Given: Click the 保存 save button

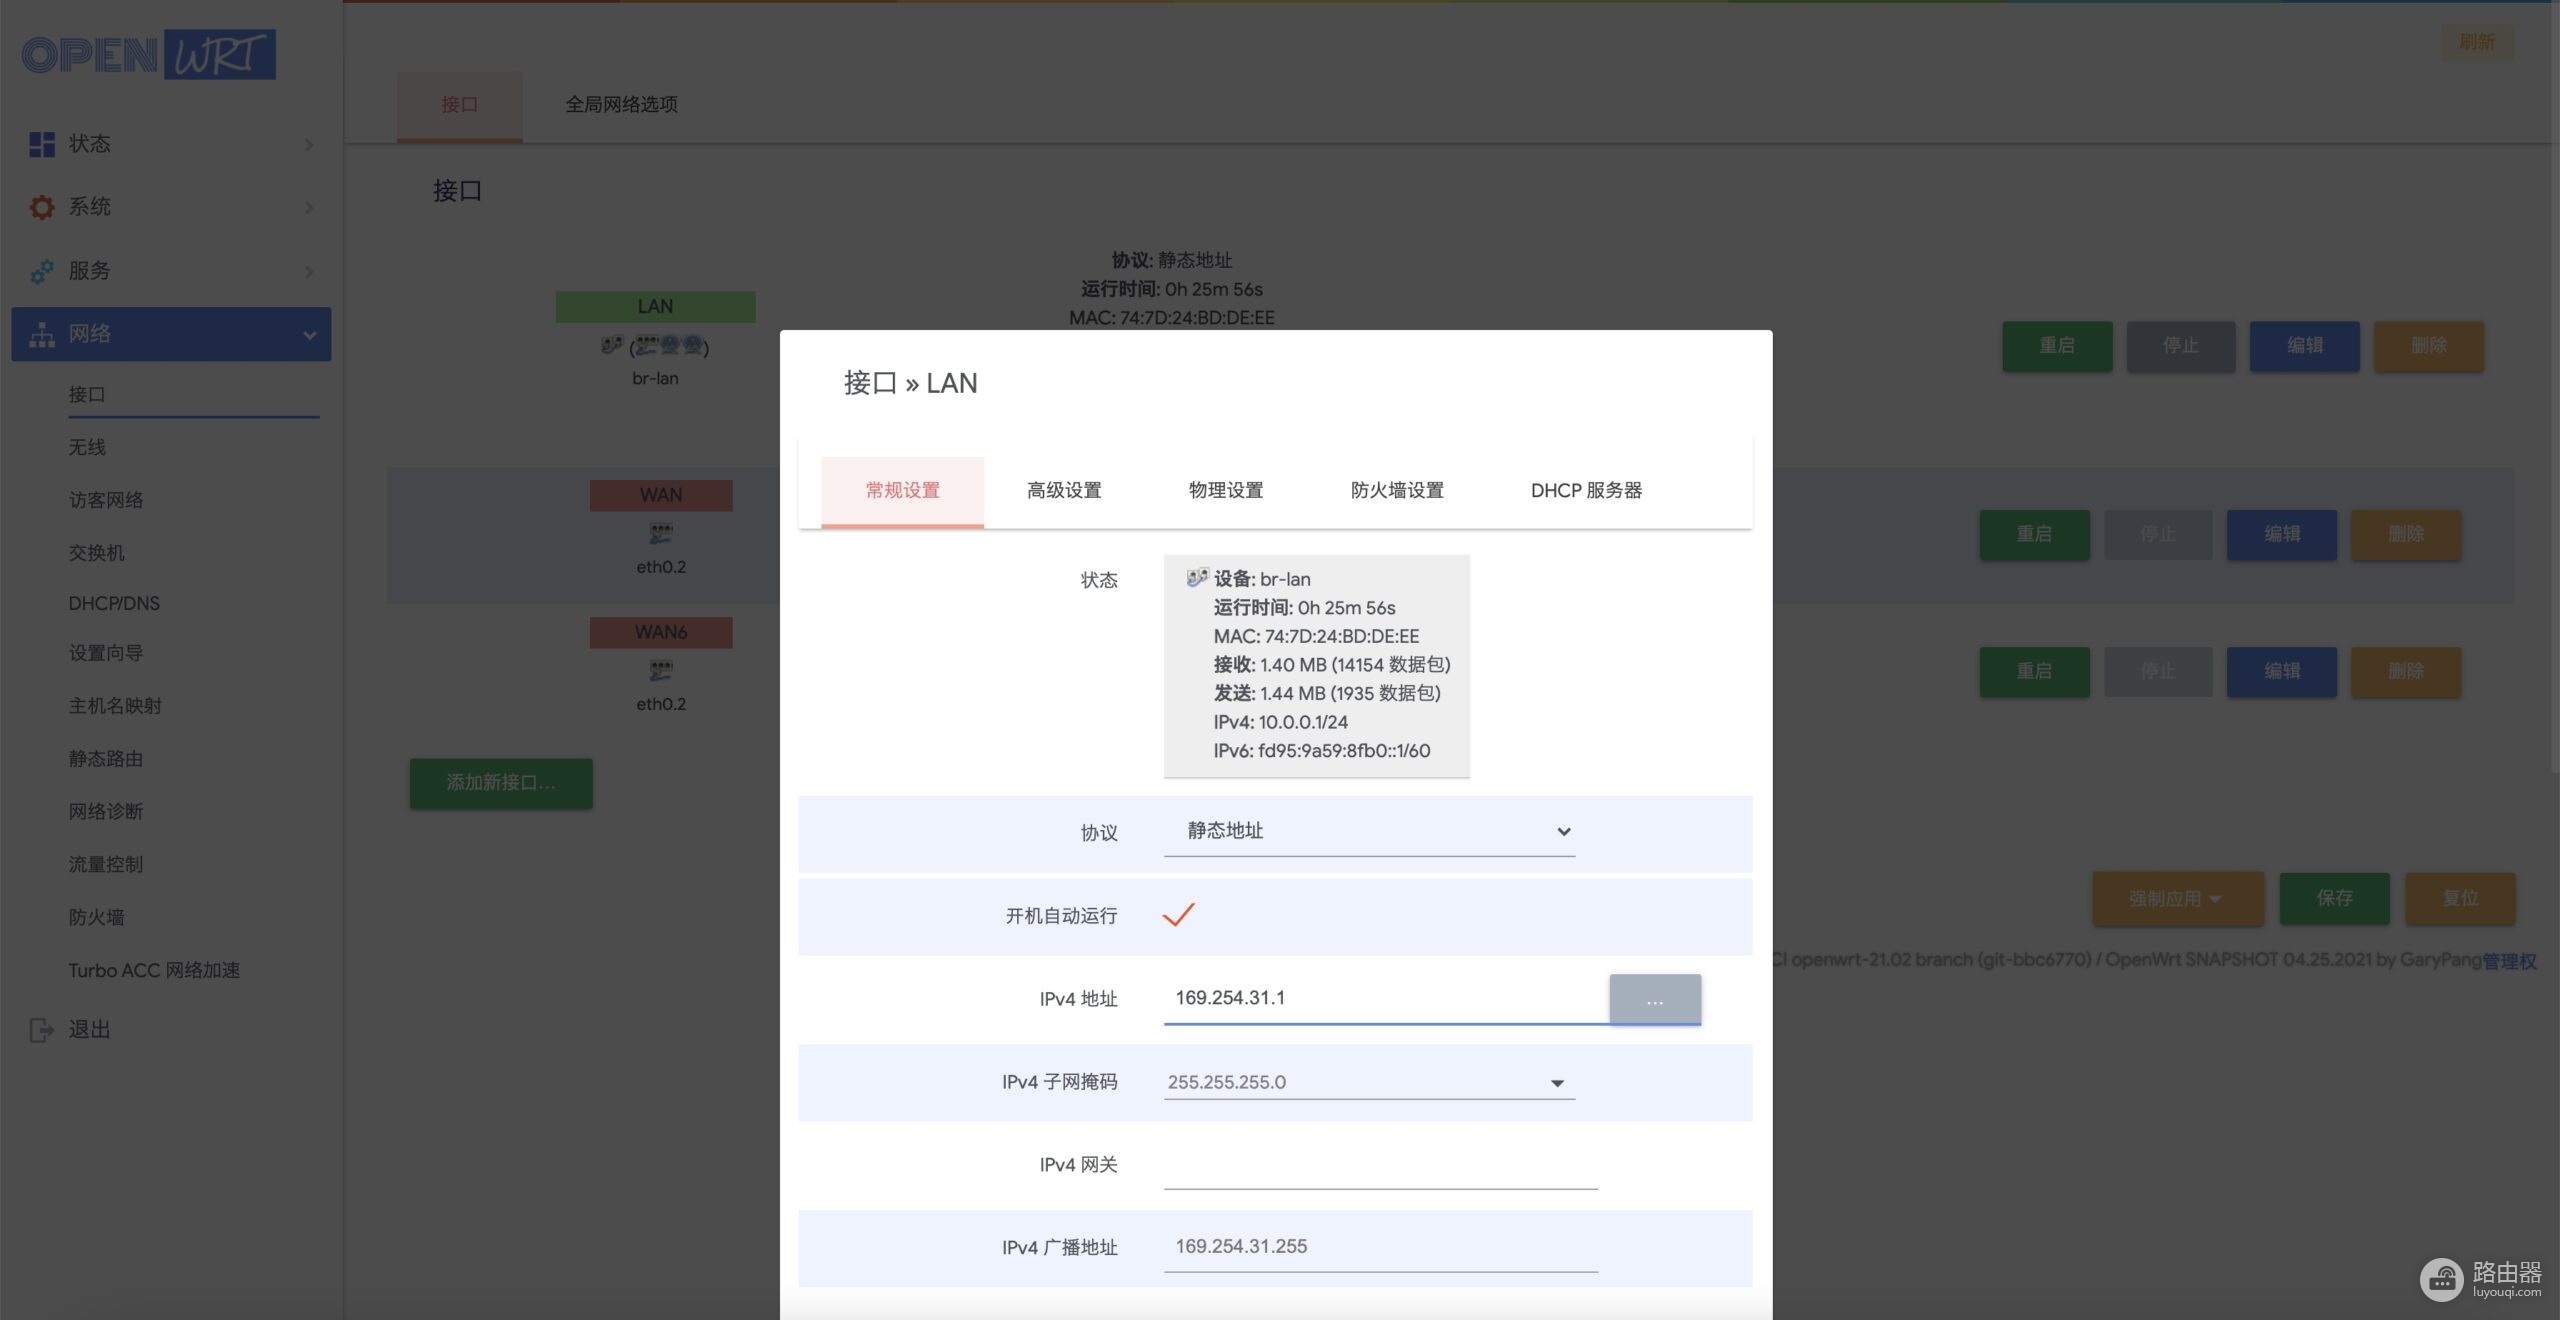Looking at the screenshot, I should tap(2335, 898).
